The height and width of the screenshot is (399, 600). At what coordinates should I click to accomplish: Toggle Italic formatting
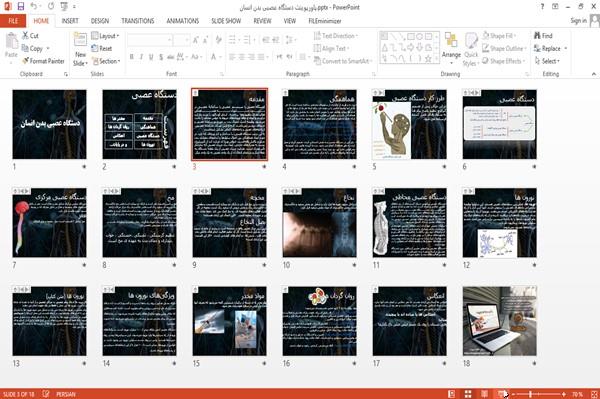point(141,57)
